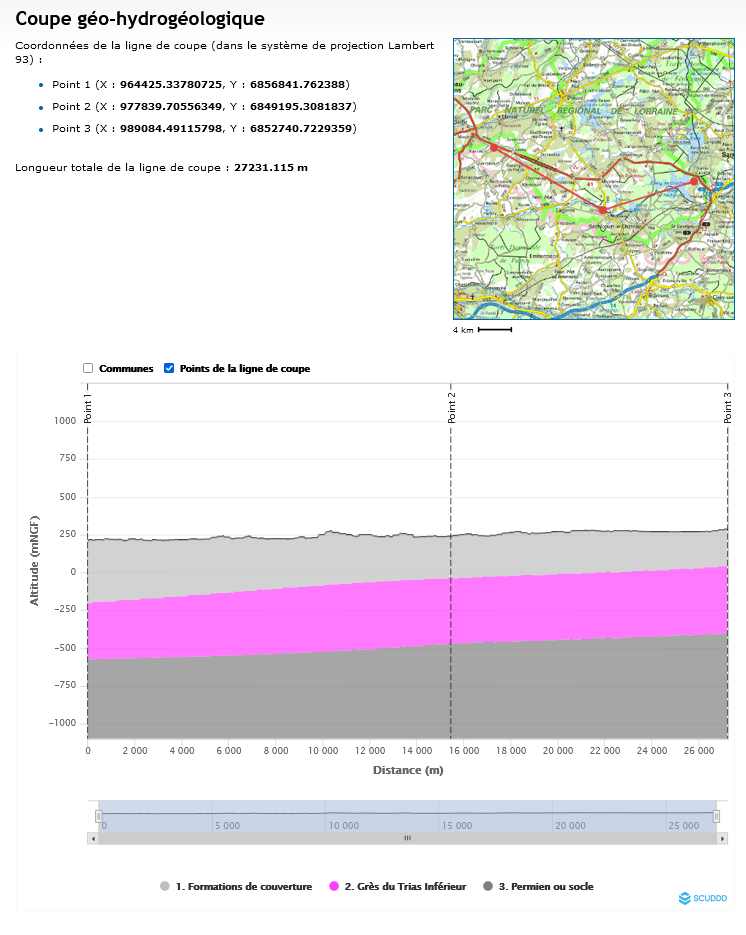Click the red end point on map
Viewport: 746px width, 935px height.
(693, 181)
